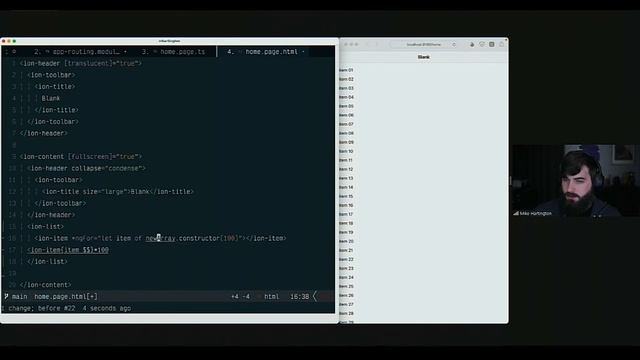Click the 'html' filetype in the status line
The height and width of the screenshot is (360, 640).
271,297
